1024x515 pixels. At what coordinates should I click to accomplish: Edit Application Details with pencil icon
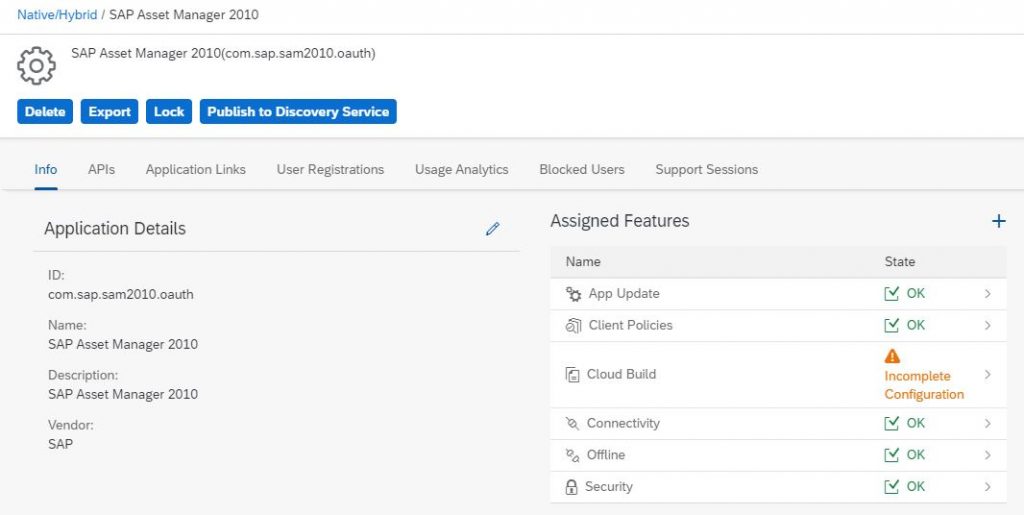492,228
